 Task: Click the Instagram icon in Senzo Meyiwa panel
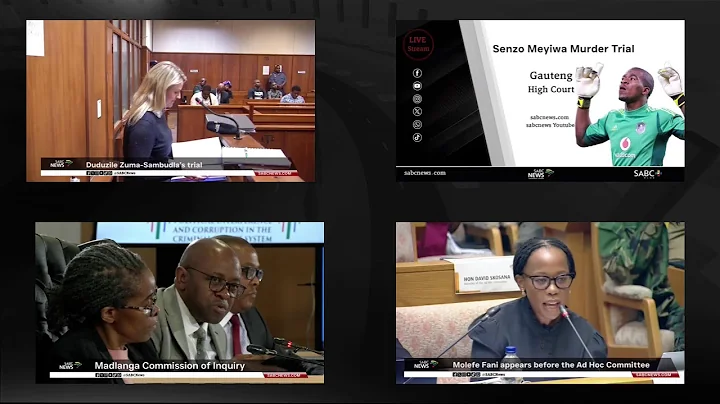pyautogui.click(x=417, y=99)
